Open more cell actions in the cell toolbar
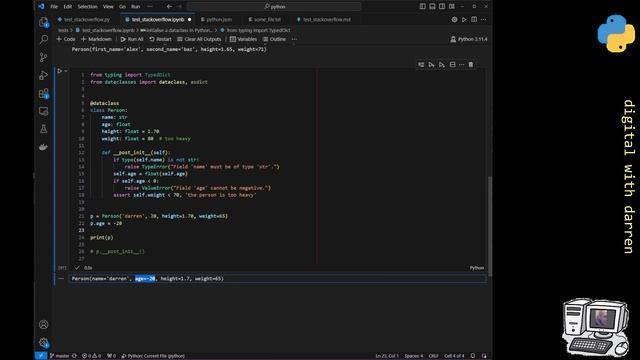The width and height of the screenshot is (640, 360). coord(462,64)
